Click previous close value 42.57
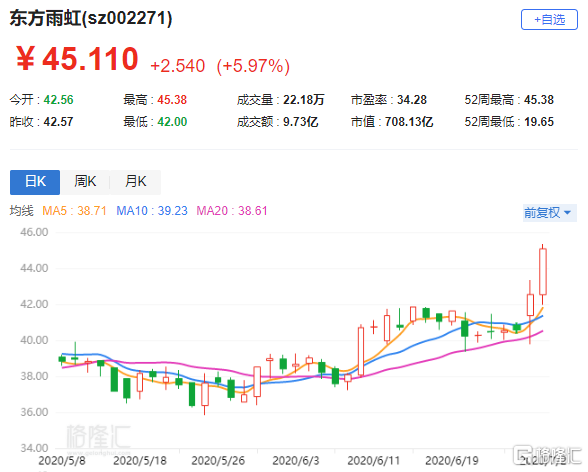 [58, 122]
